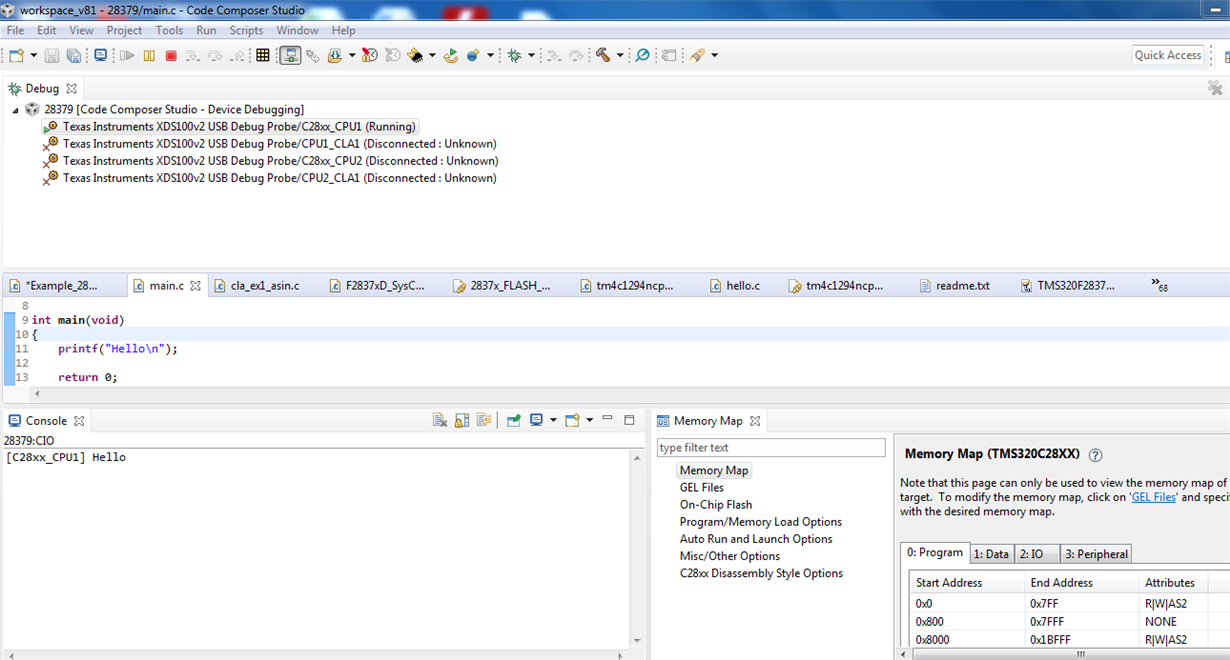The width and height of the screenshot is (1230, 660).
Task: Select On-Chip Flash in the list
Action: [x=716, y=505]
